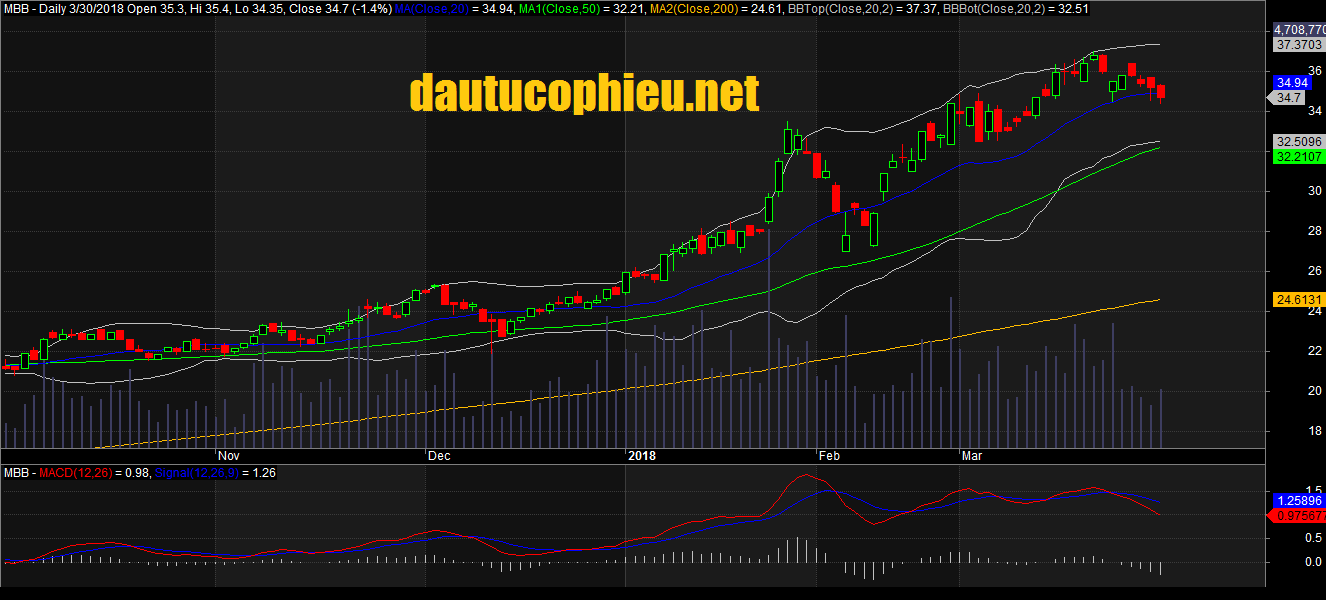Click the blue 1.25896 signal value tag
The width and height of the screenshot is (1326, 600).
click(x=1297, y=500)
